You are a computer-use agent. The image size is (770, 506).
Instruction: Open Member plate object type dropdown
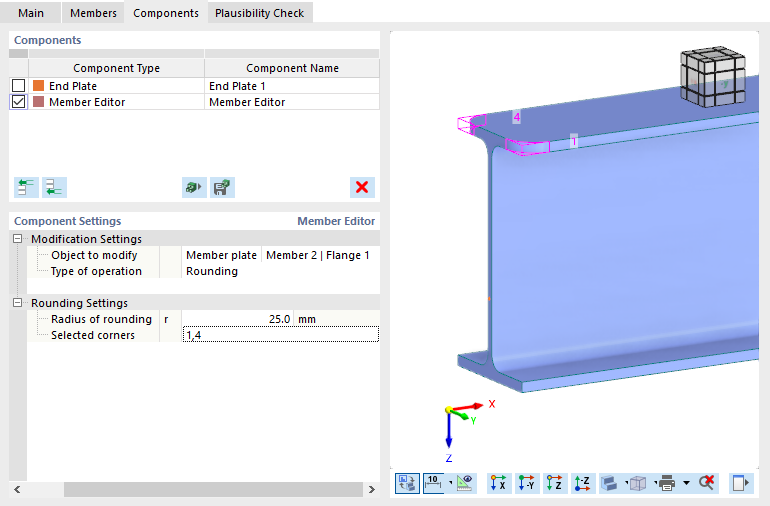click(x=221, y=255)
